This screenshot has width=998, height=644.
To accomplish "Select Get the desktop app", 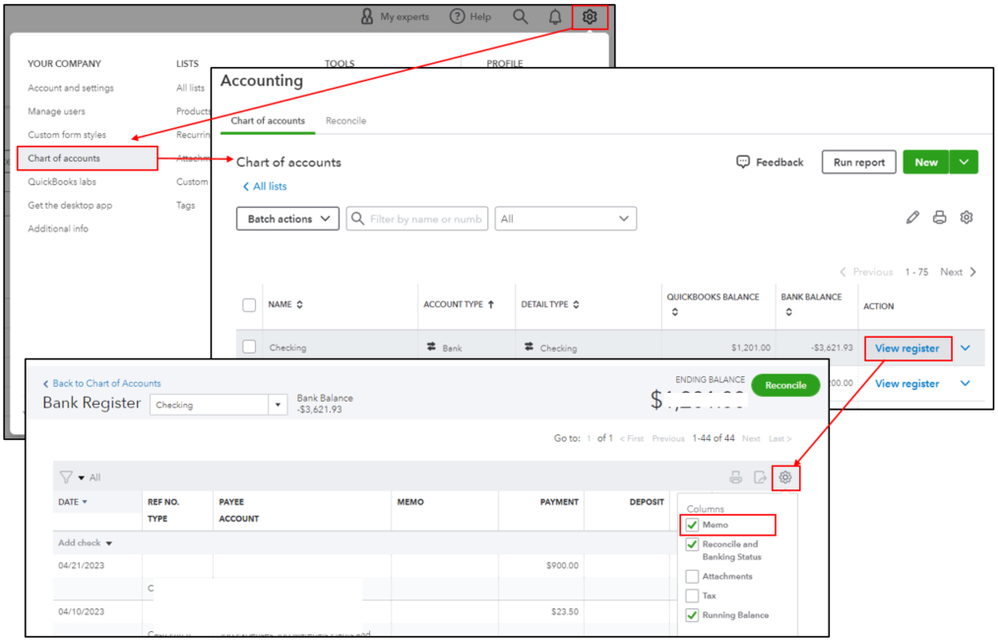I will click(x=70, y=206).
